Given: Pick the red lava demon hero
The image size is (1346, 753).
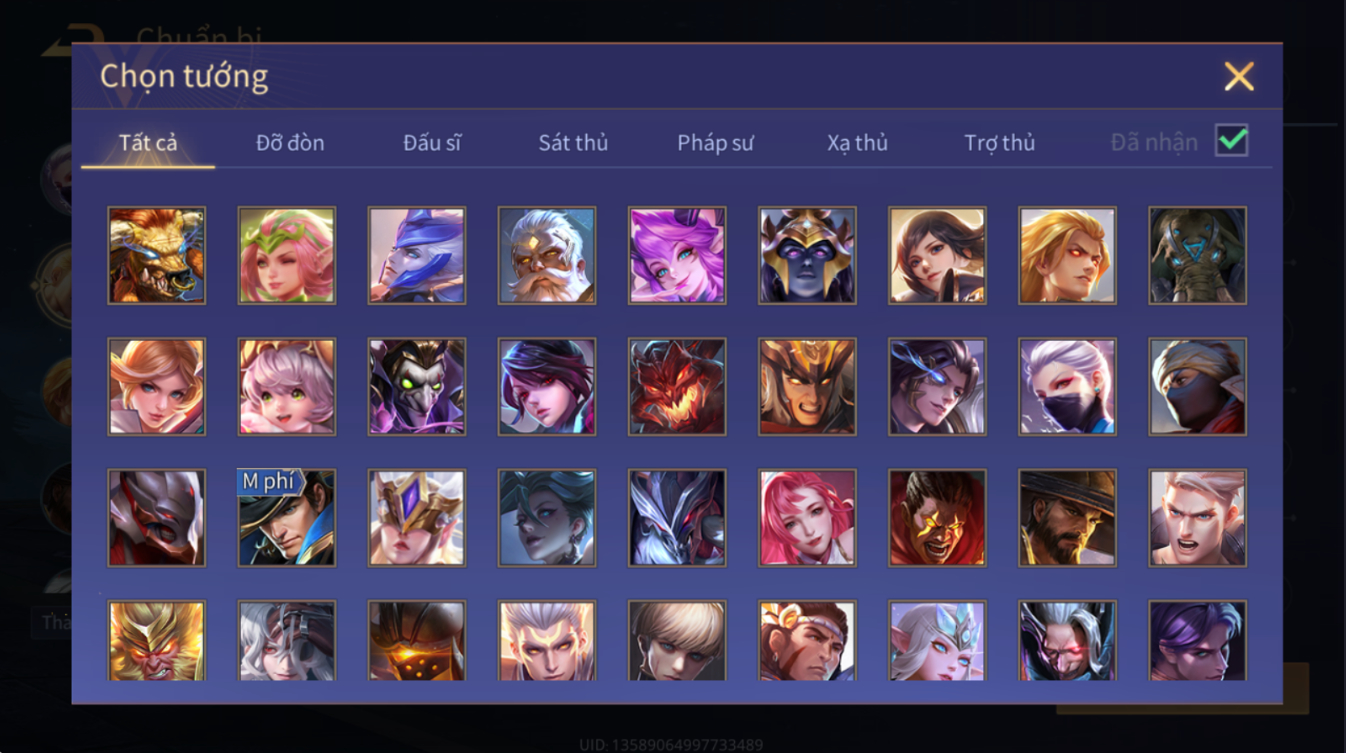Looking at the screenshot, I should point(677,386).
